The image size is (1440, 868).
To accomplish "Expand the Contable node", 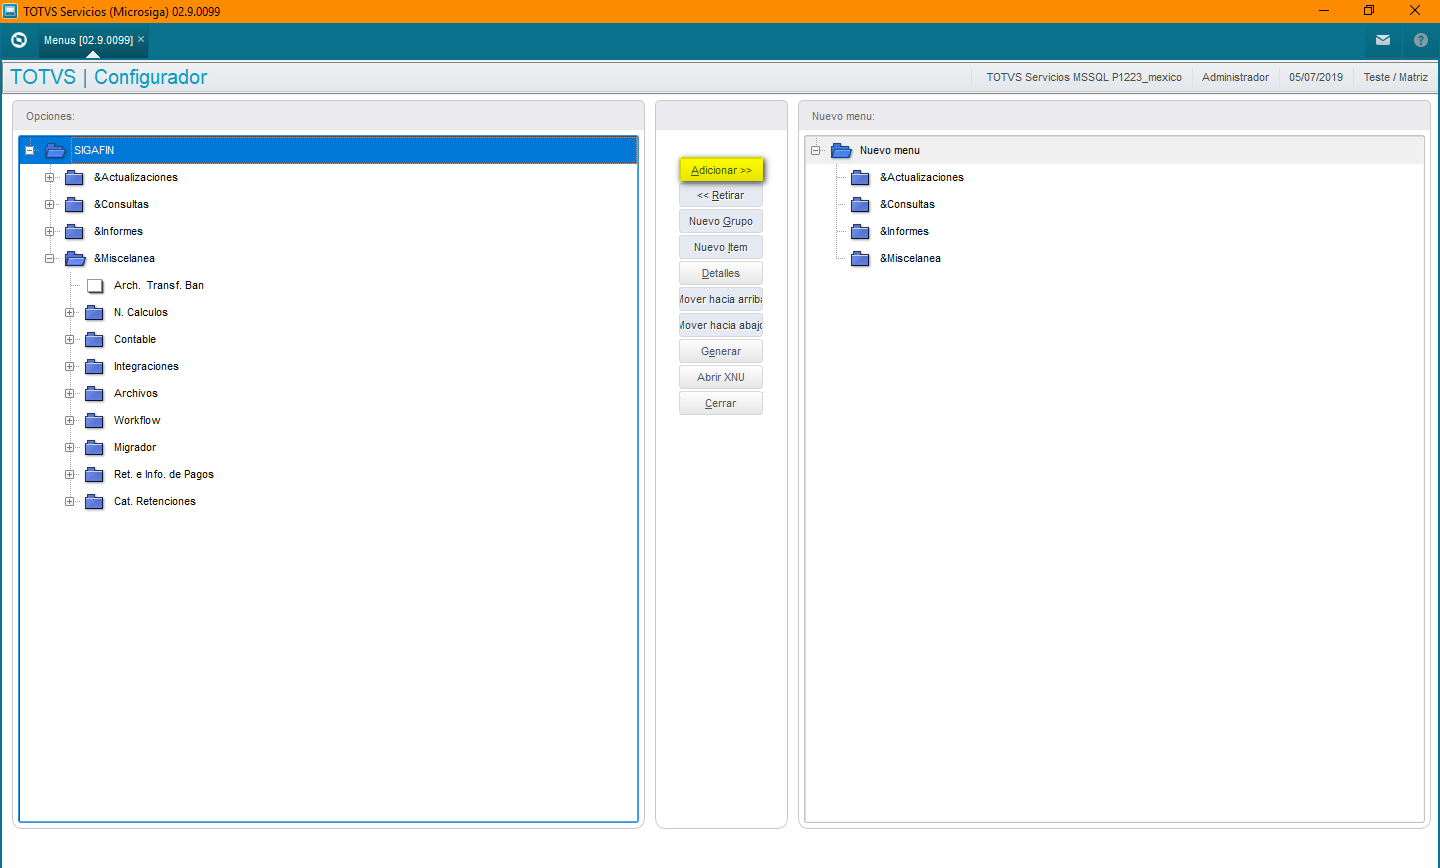I will pyautogui.click(x=70, y=339).
